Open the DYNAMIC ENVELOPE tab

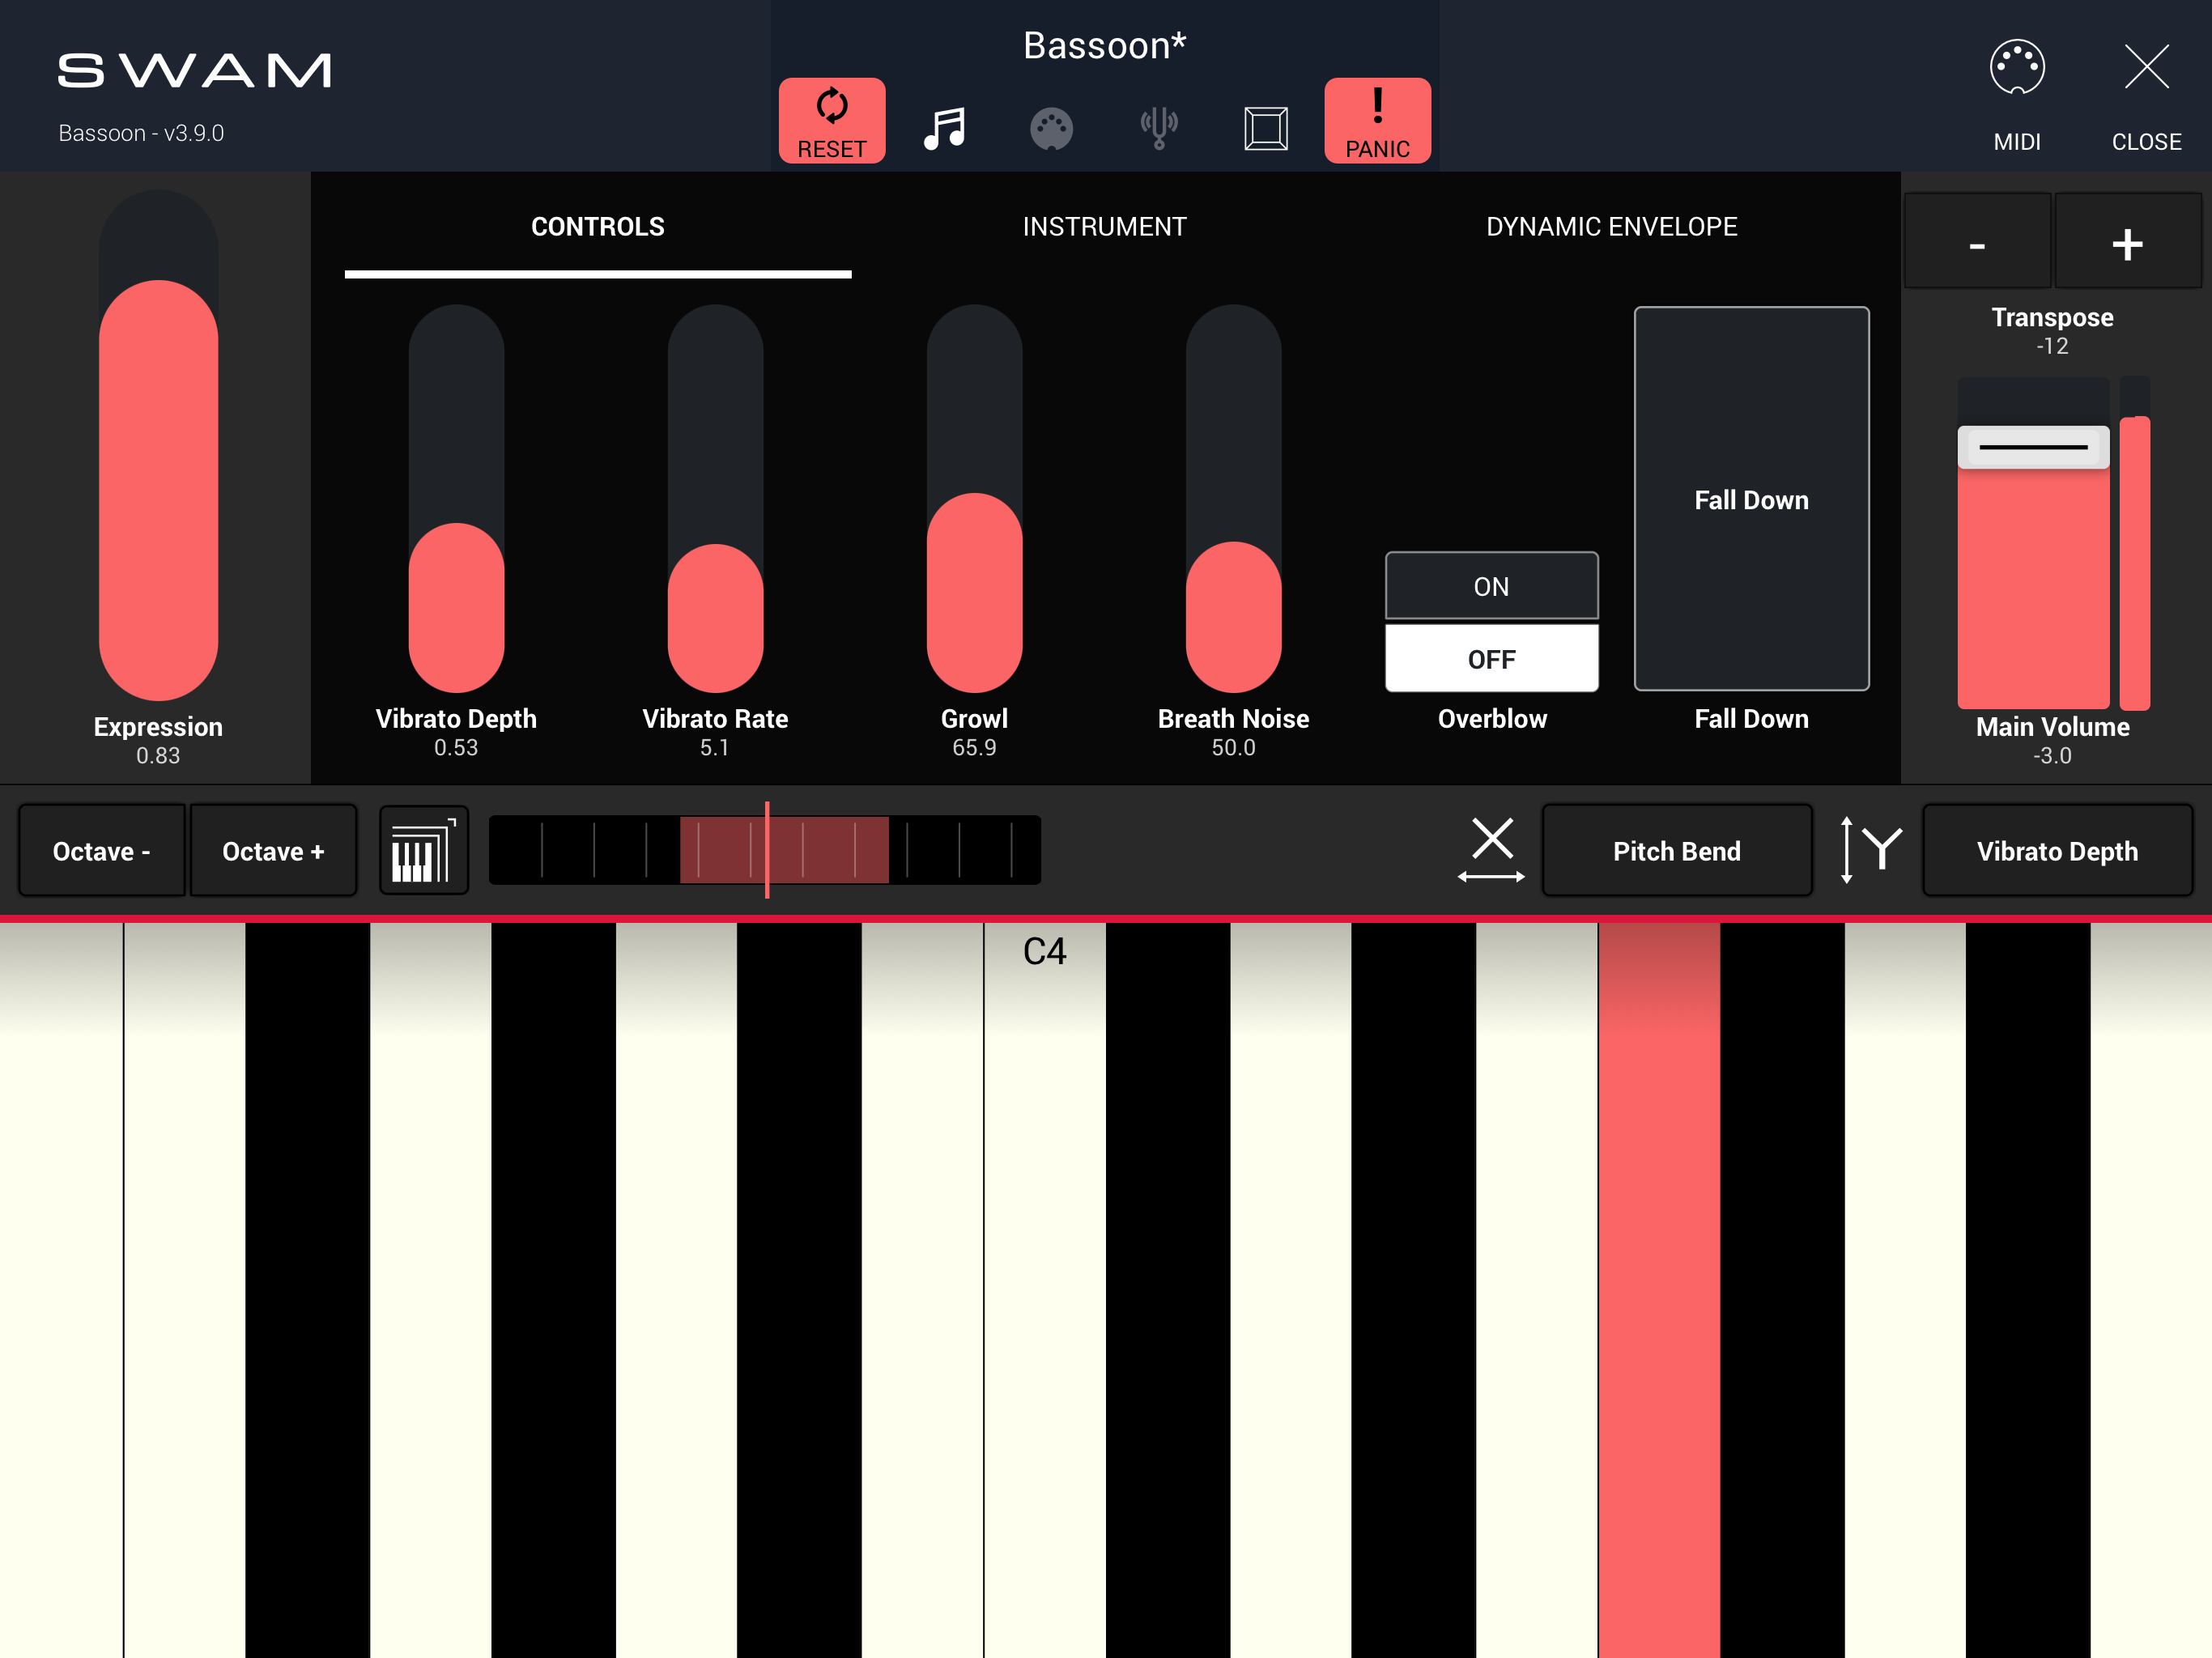point(1611,227)
